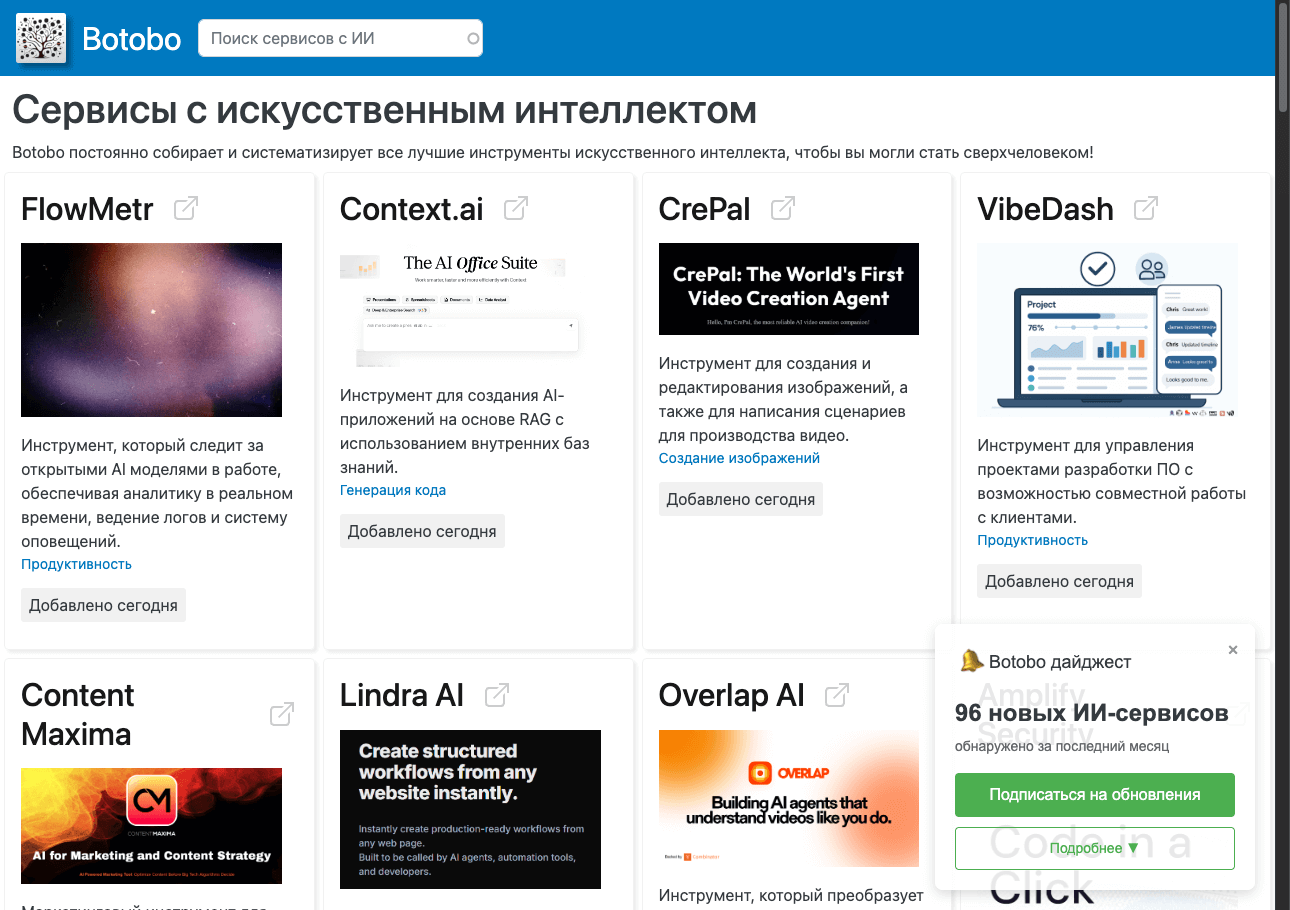View the Content Maxima marketing thumbnail
This screenshot has height=910, width=1290.
(x=151, y=826)
